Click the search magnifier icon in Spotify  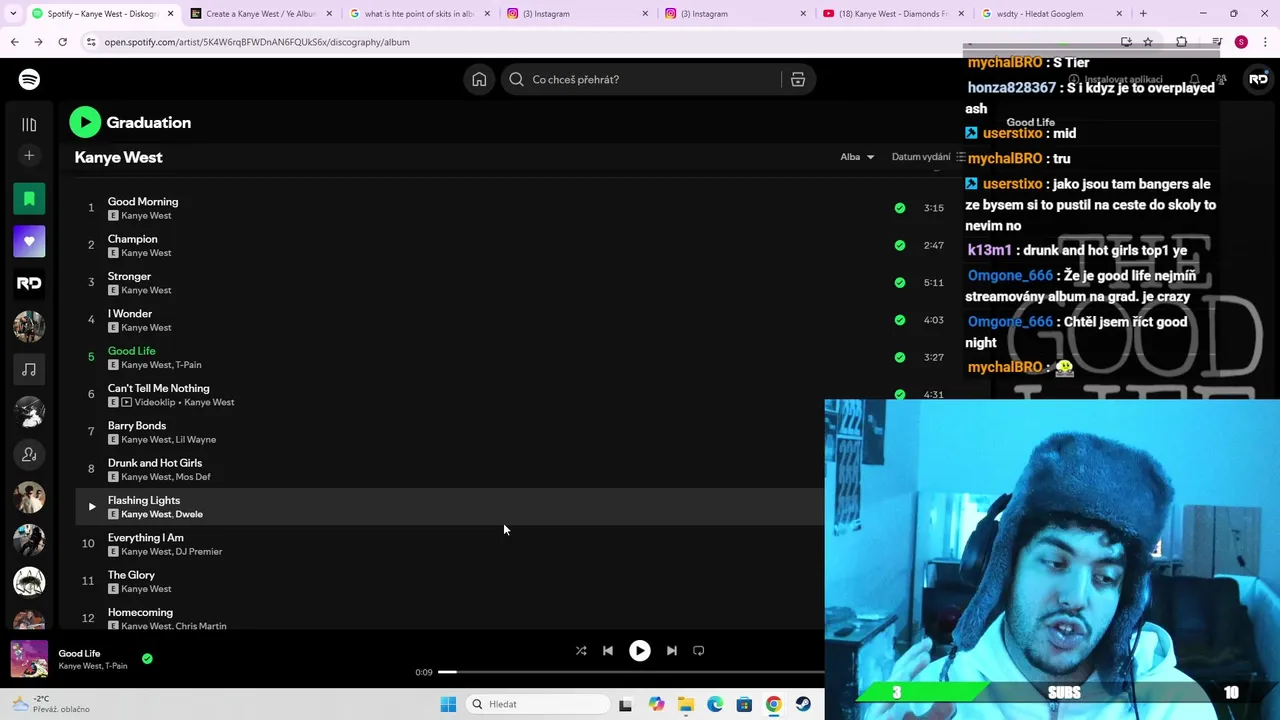(x=516, y=79)
